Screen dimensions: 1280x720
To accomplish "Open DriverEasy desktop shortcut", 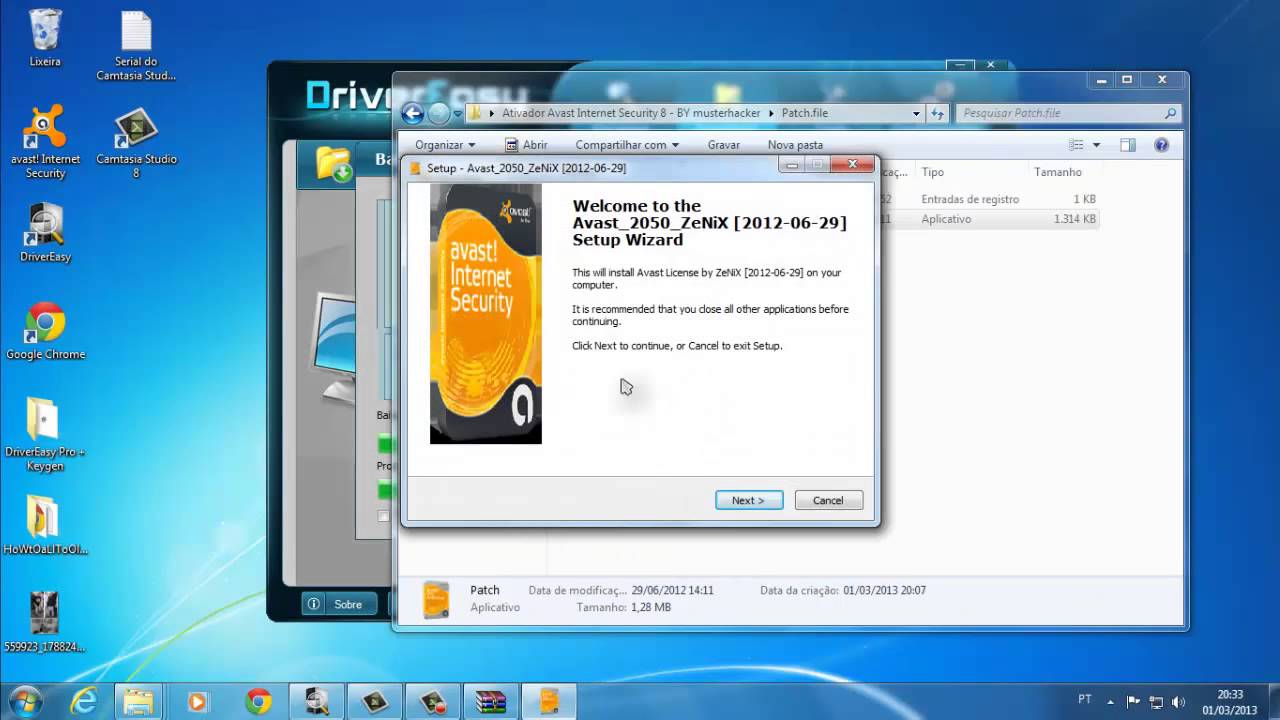I will coord(45,232).
